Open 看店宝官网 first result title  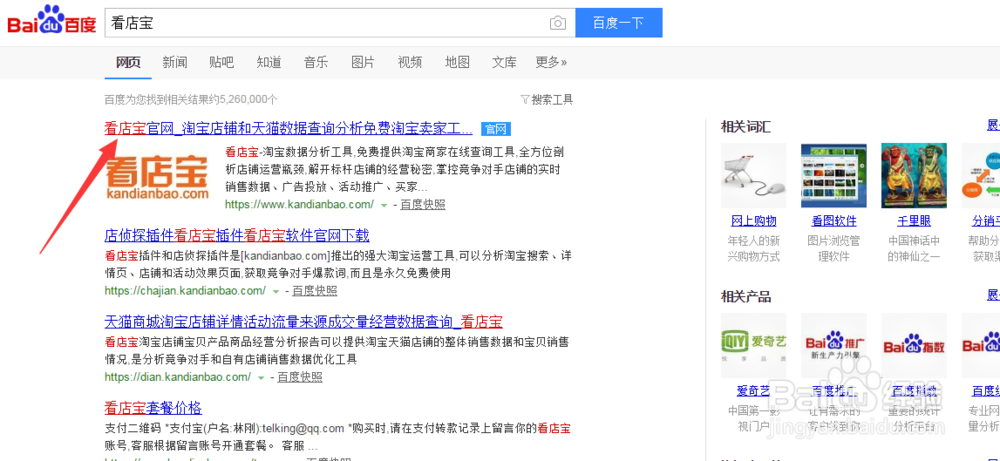288,129
